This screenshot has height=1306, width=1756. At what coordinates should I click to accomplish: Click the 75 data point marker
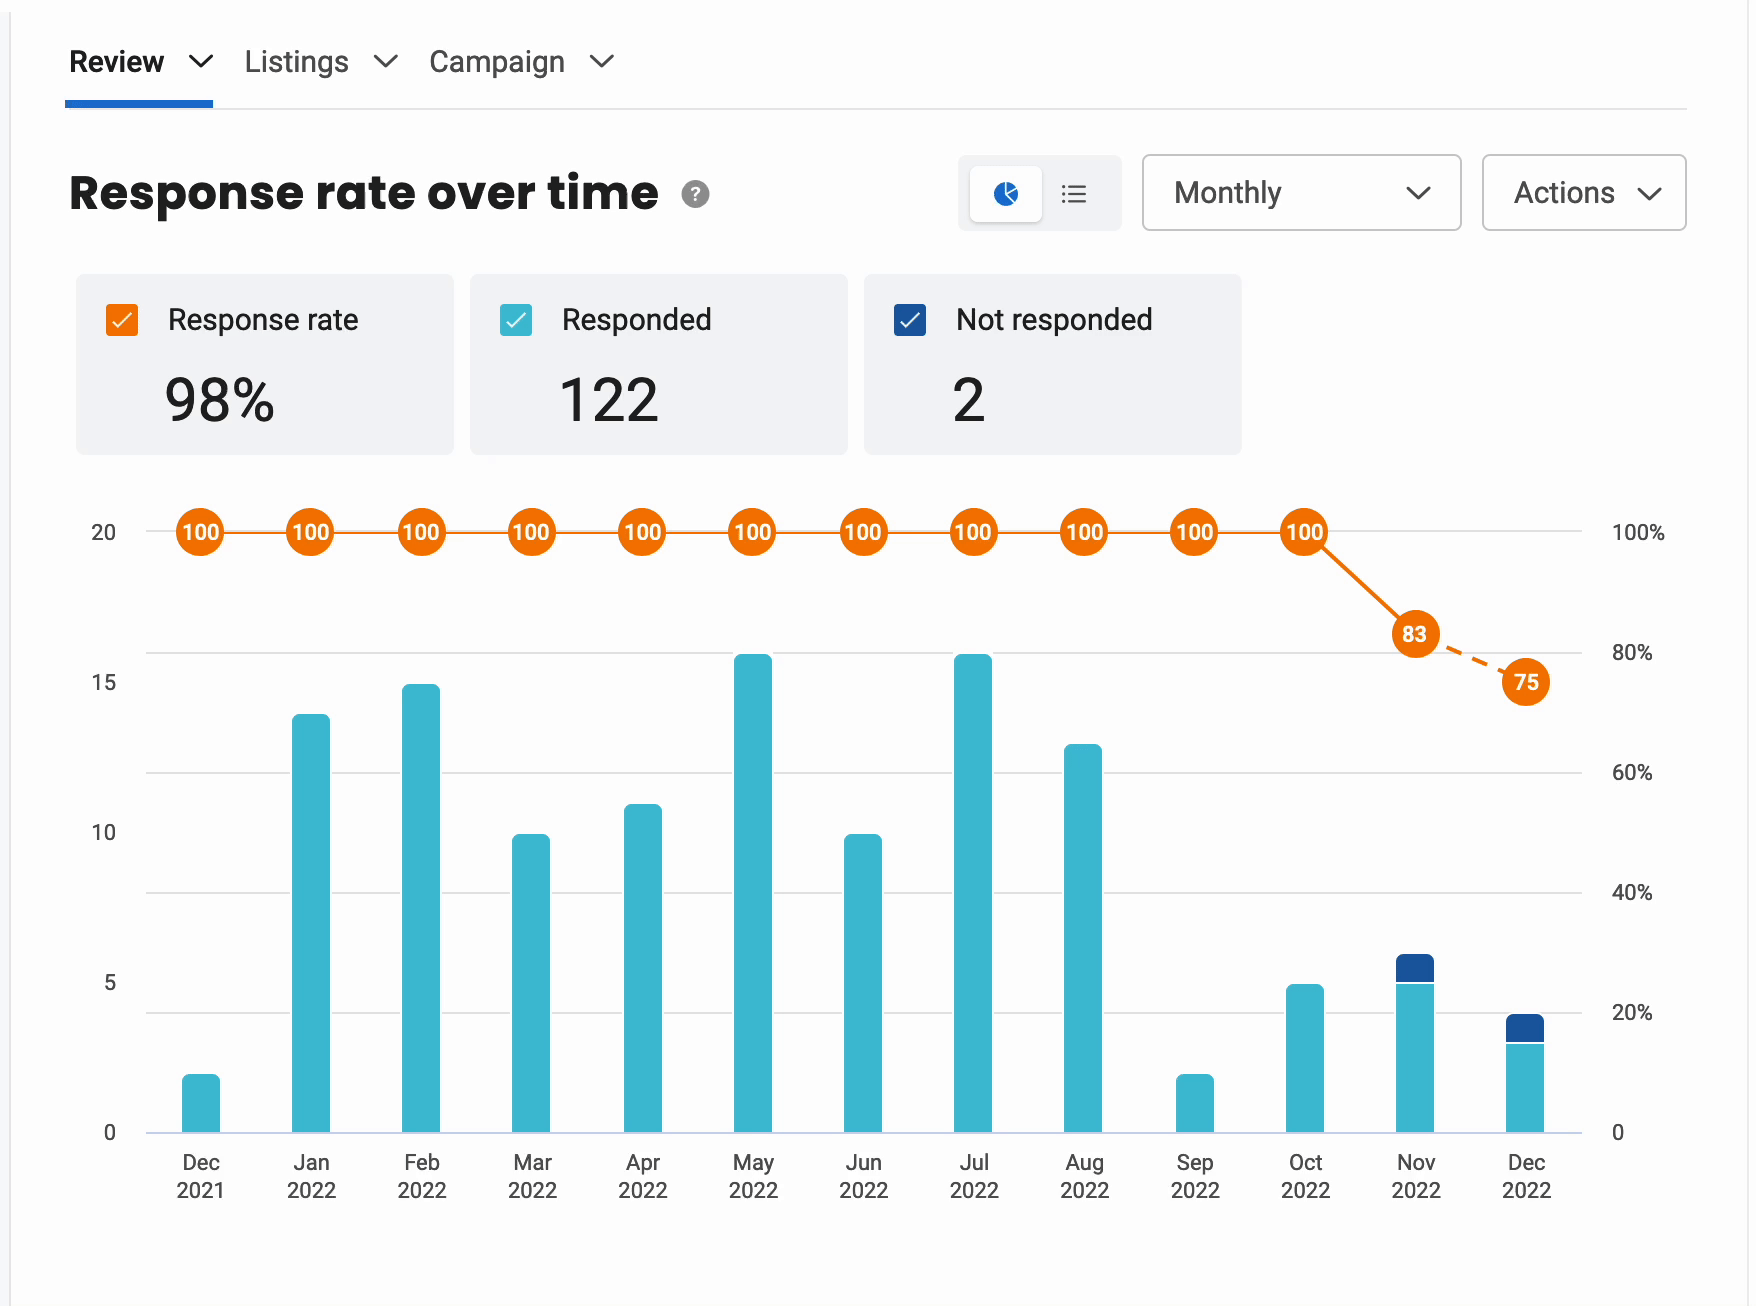tap(1525, 682)
